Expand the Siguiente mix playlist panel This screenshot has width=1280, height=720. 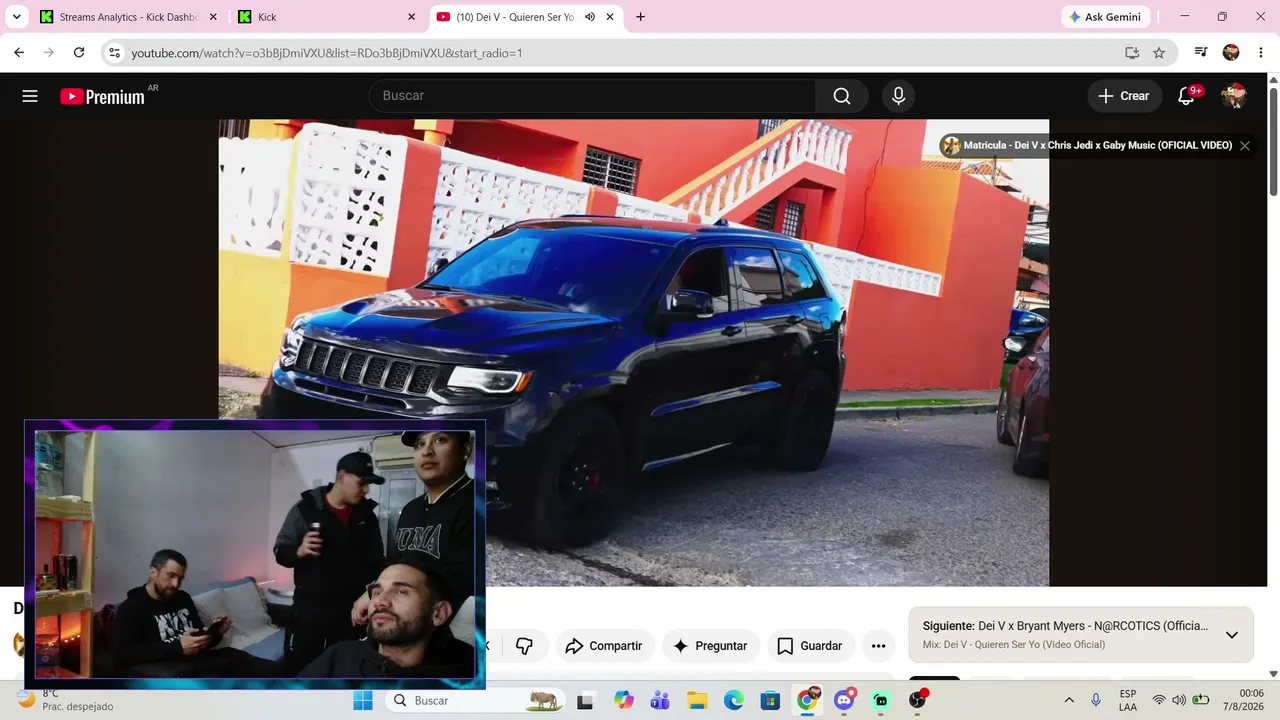(1232, 635)
